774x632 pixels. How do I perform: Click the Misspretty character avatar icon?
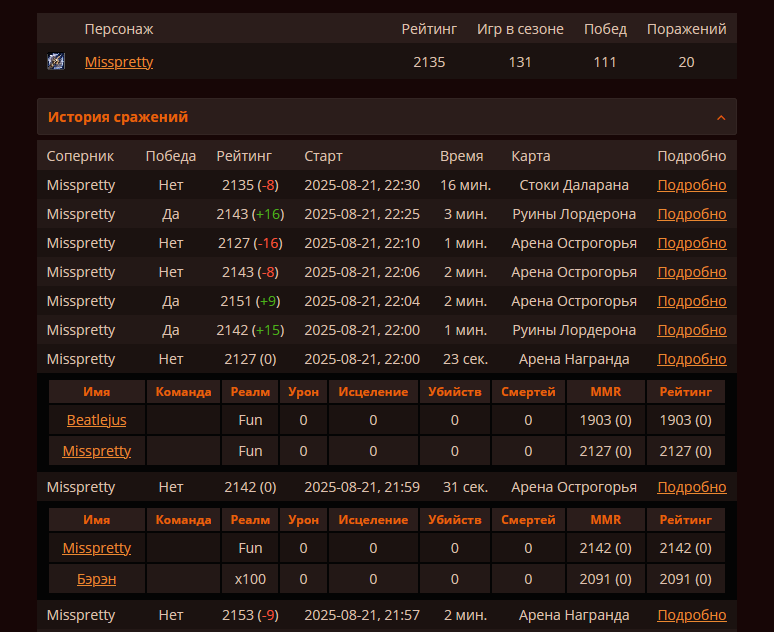pyautogui.click(x=56, y=62)
